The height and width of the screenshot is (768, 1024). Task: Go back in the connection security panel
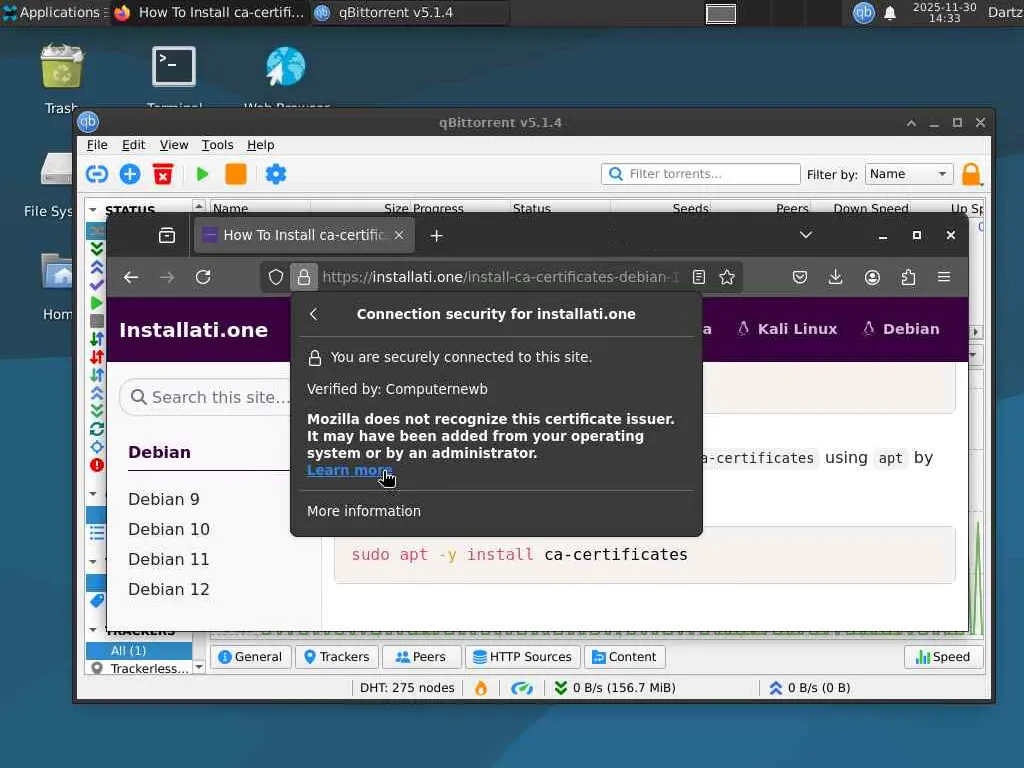(x=313, y=314)
